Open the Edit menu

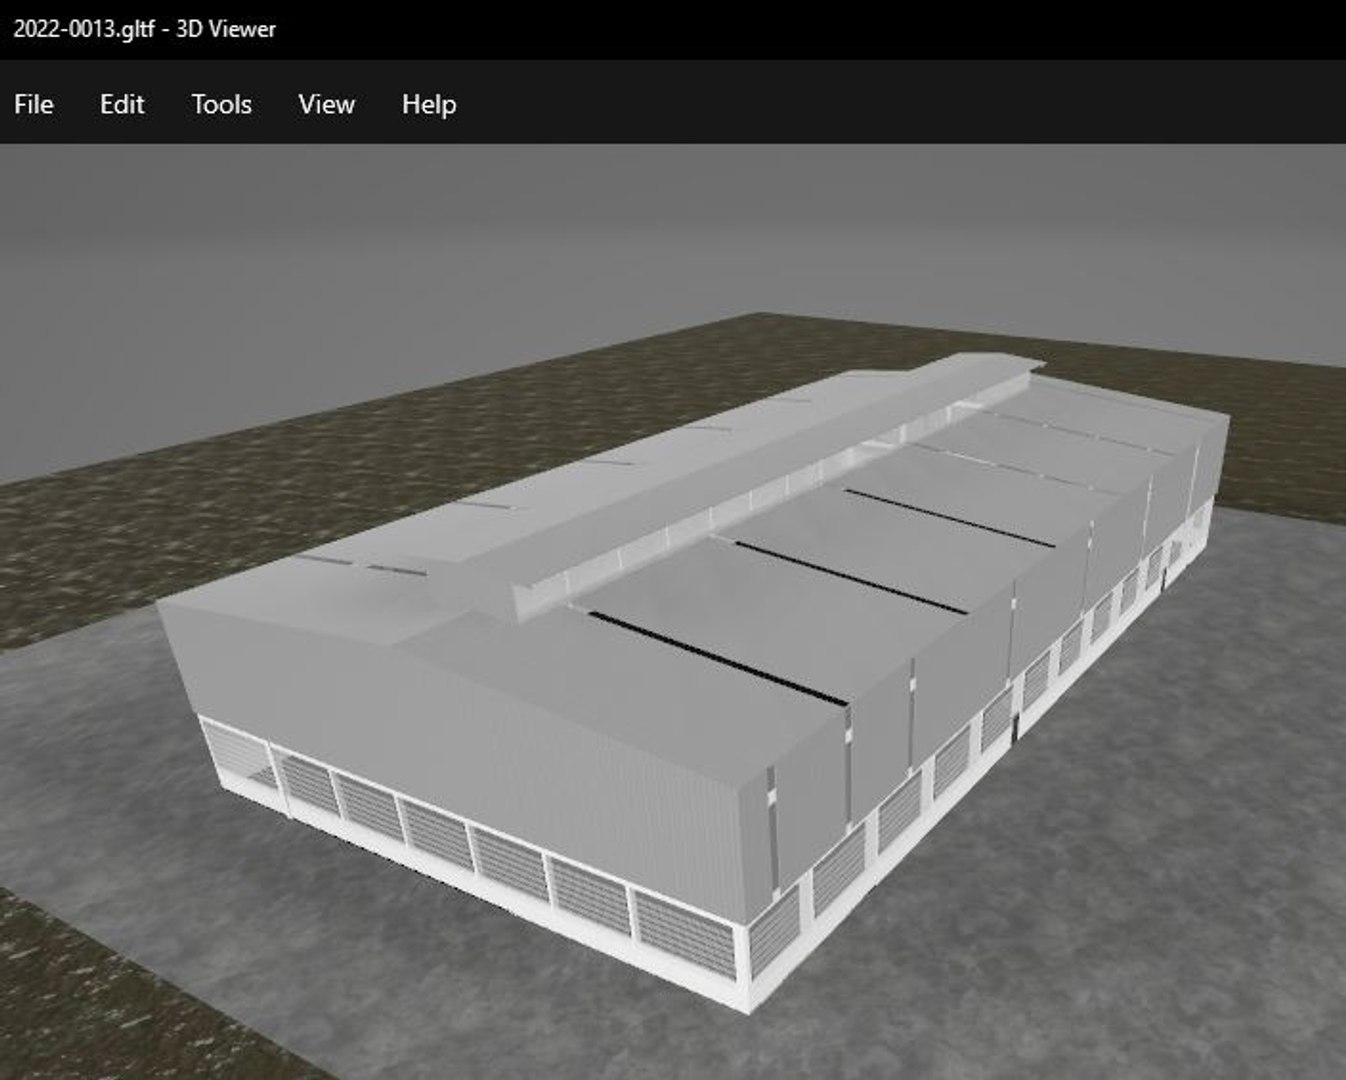(x=122, y=104)
